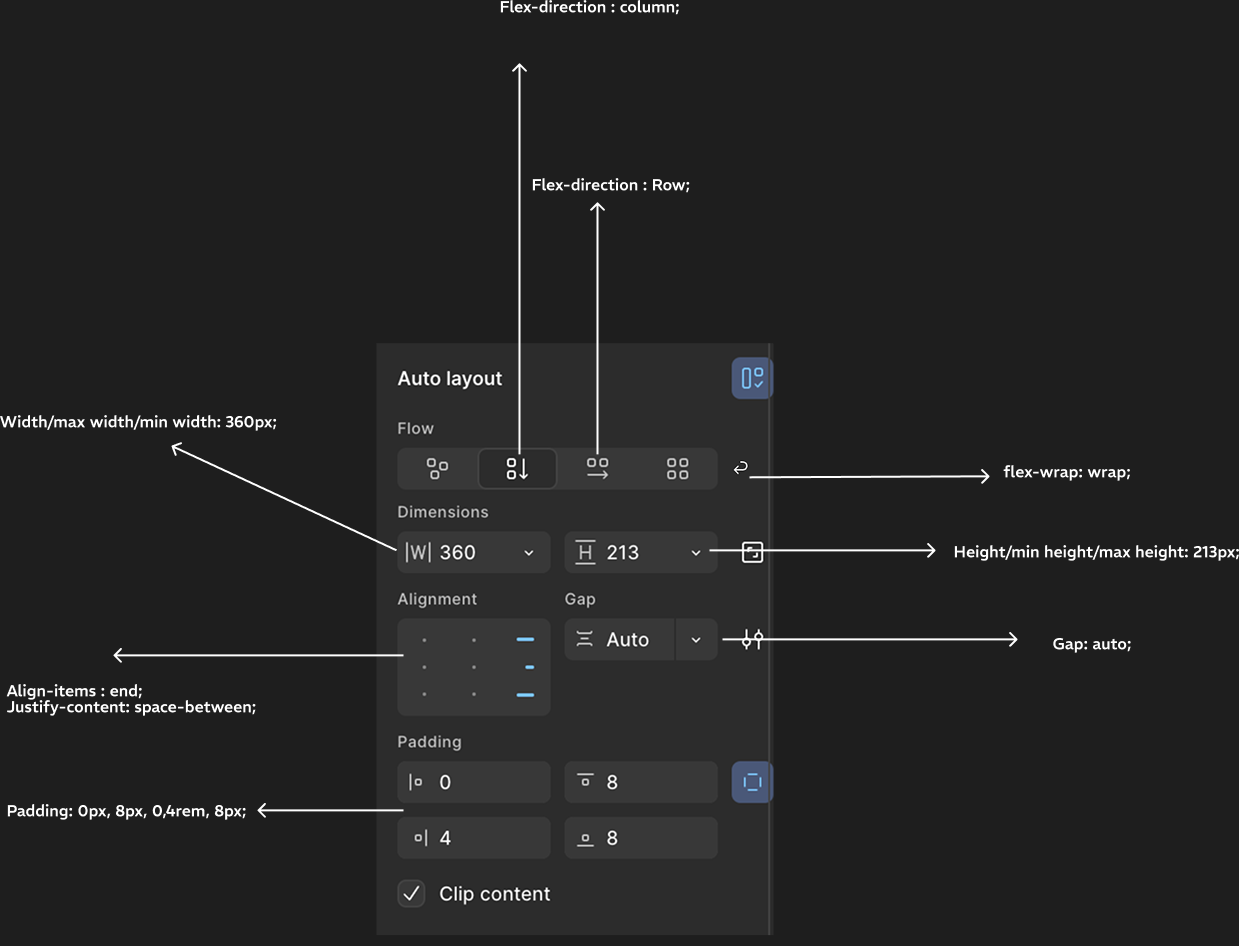The height and width of the screenshot is (946, 1239).
Task: Select the freeform flow icon
Action: pos(437,468)
